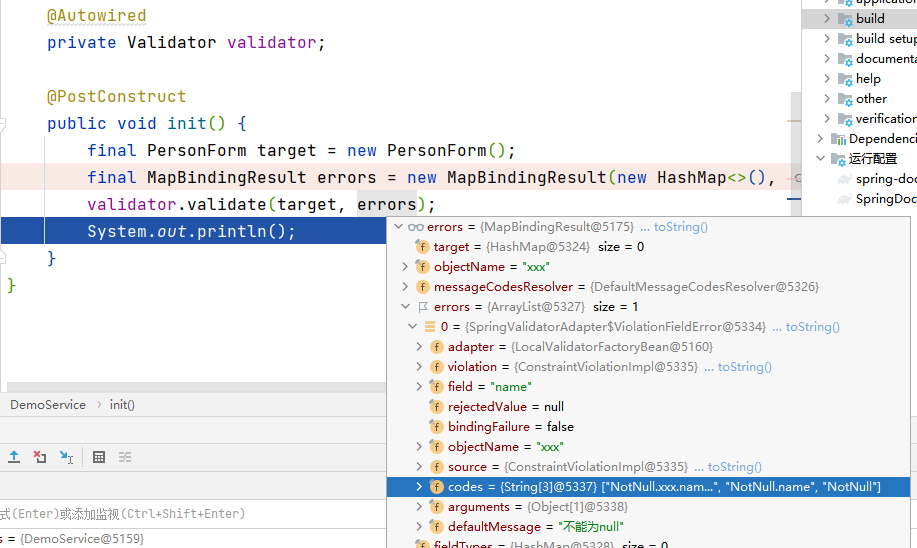Screen dimensions: 917x548
Task: Click errors variable in validator.validate call
Action: coord(387,205)
